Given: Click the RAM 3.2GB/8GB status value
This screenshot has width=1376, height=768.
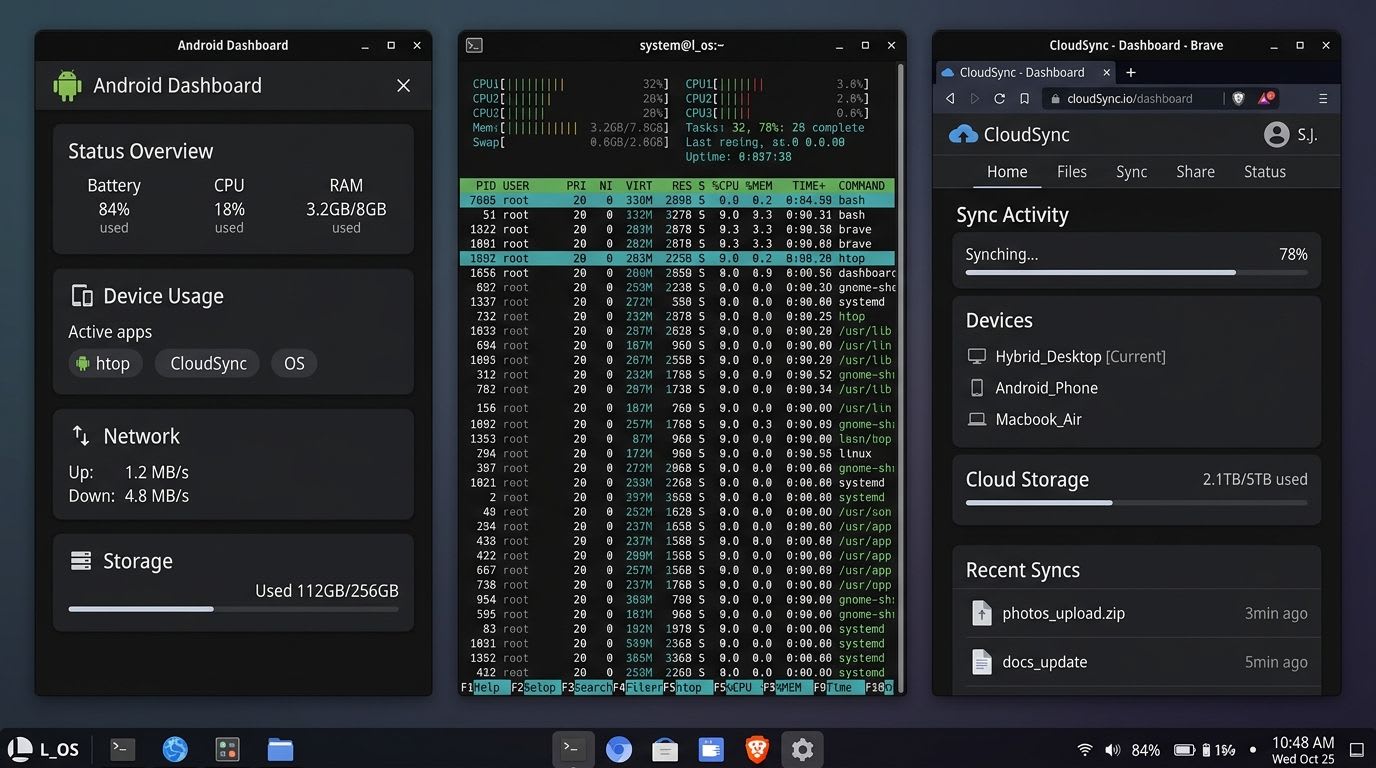Looking at the screenshot, I should click(x=346, y=209).
